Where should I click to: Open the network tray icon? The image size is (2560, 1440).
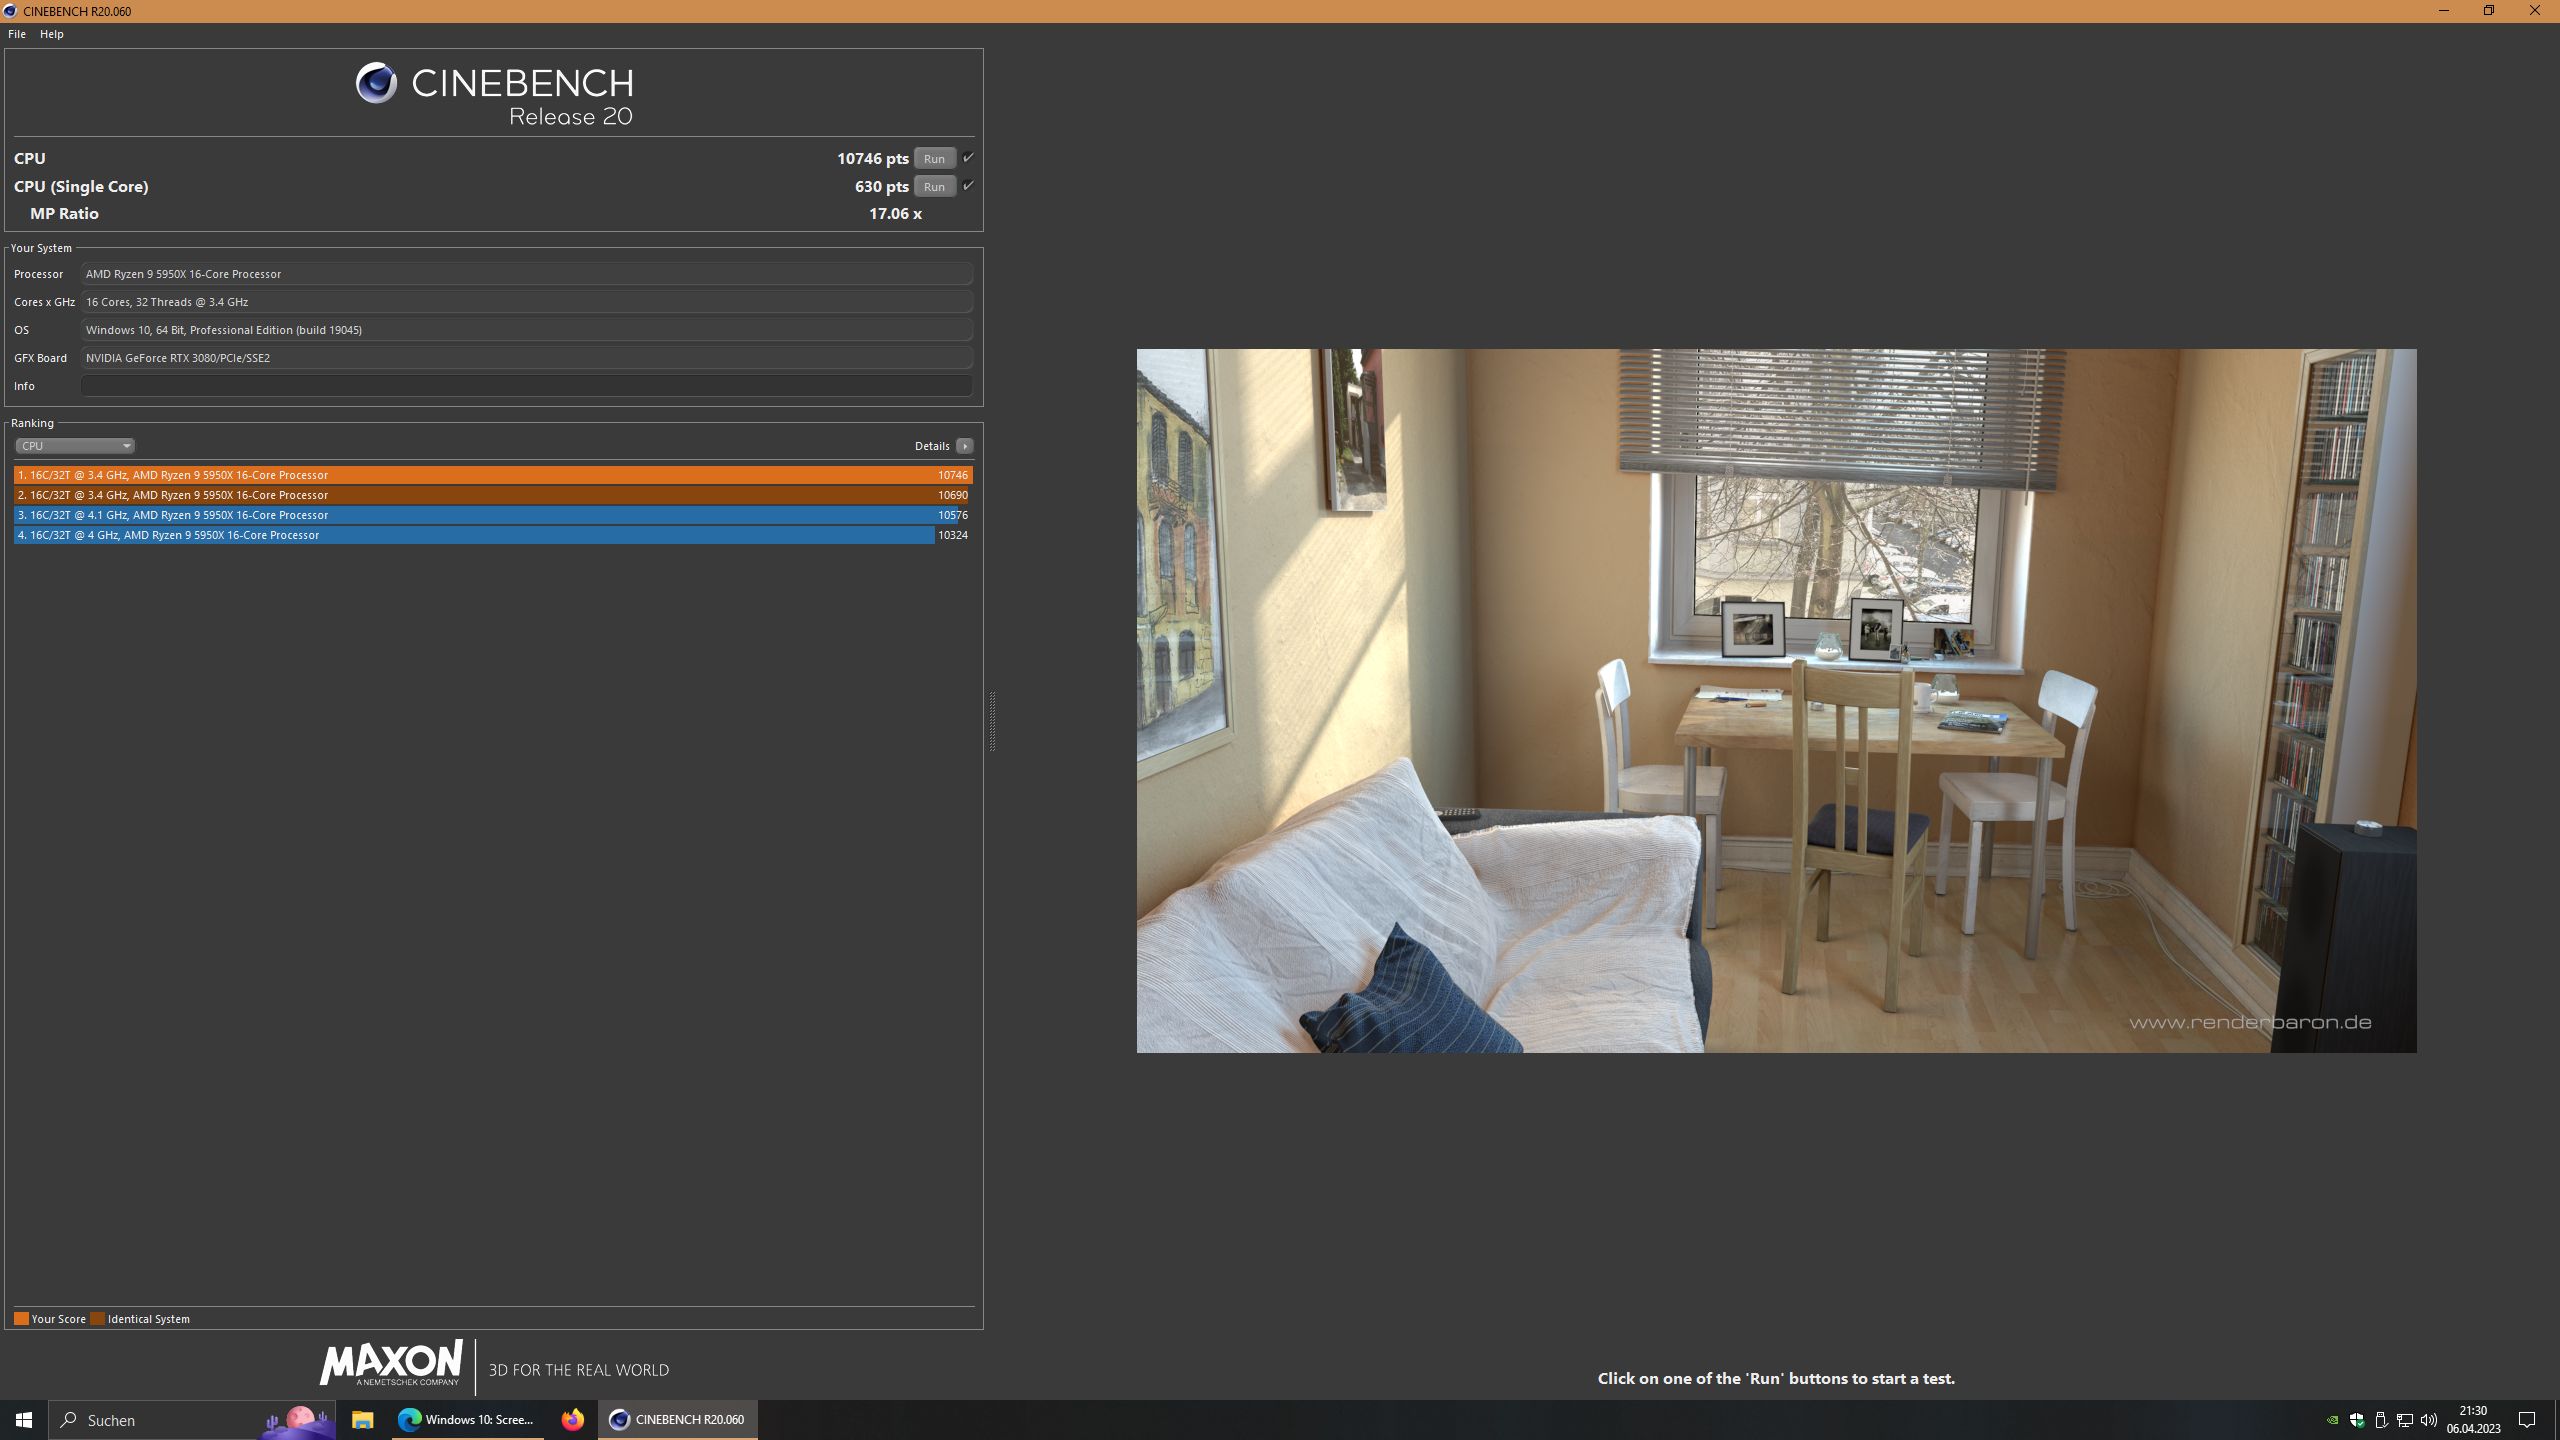[2405, 1420]
